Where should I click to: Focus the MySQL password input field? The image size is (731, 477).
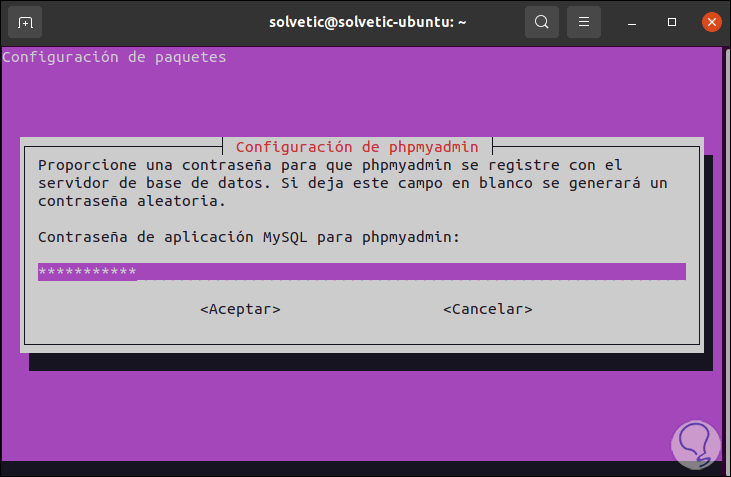[362, 271]
